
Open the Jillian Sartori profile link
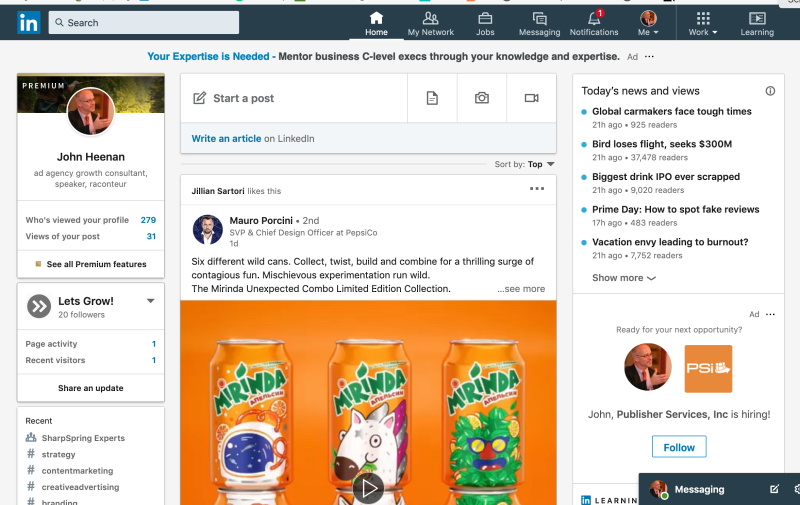(x=218, y=191)
